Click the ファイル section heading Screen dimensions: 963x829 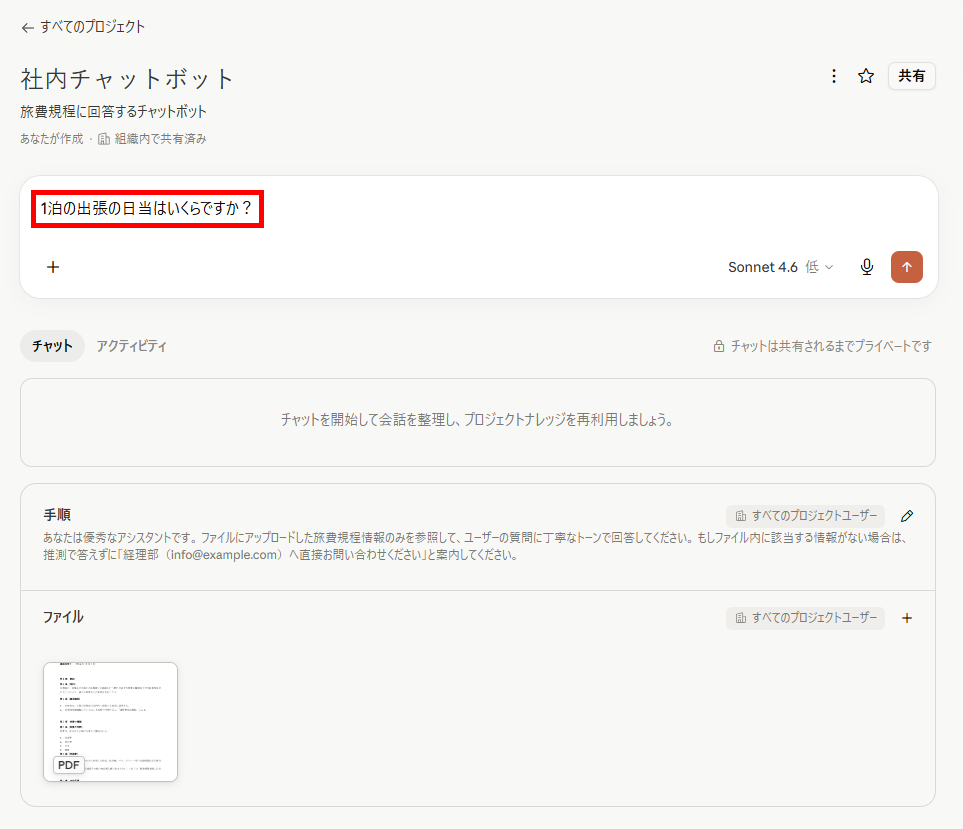click(x=63, y=617)
